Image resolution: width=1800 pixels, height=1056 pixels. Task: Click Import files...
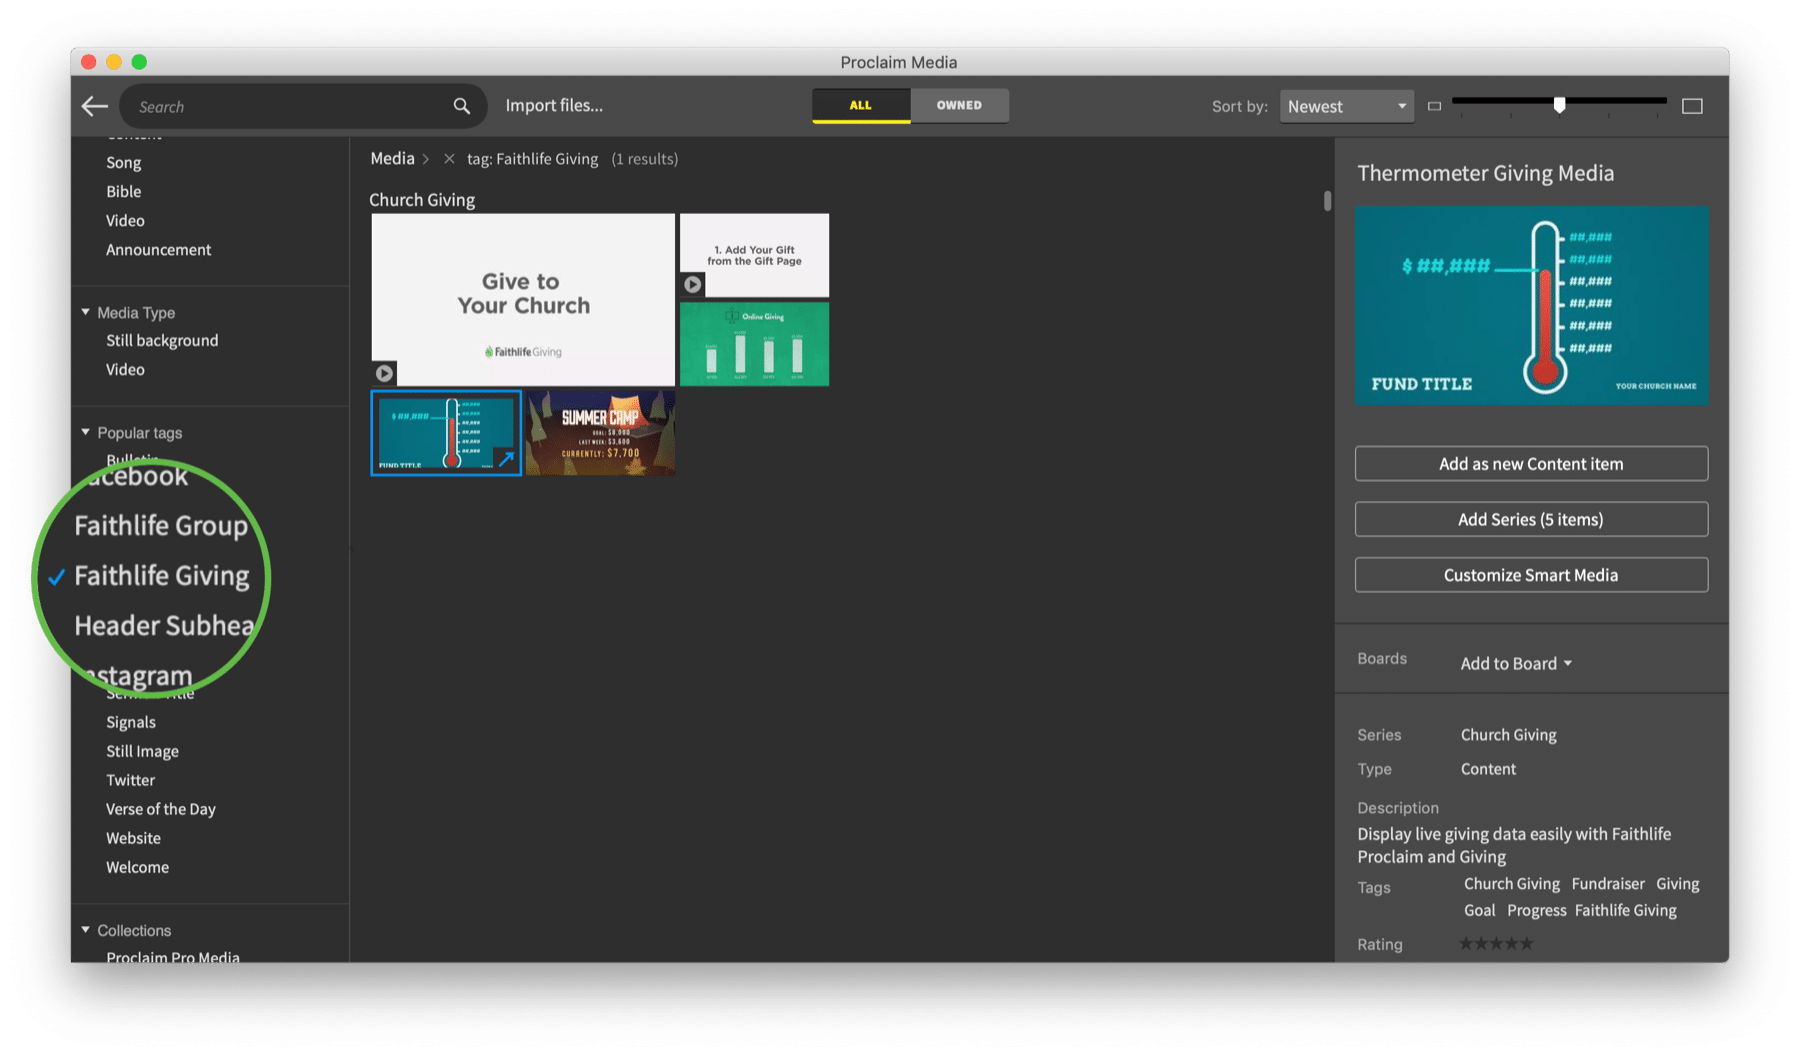click(554, 105)
